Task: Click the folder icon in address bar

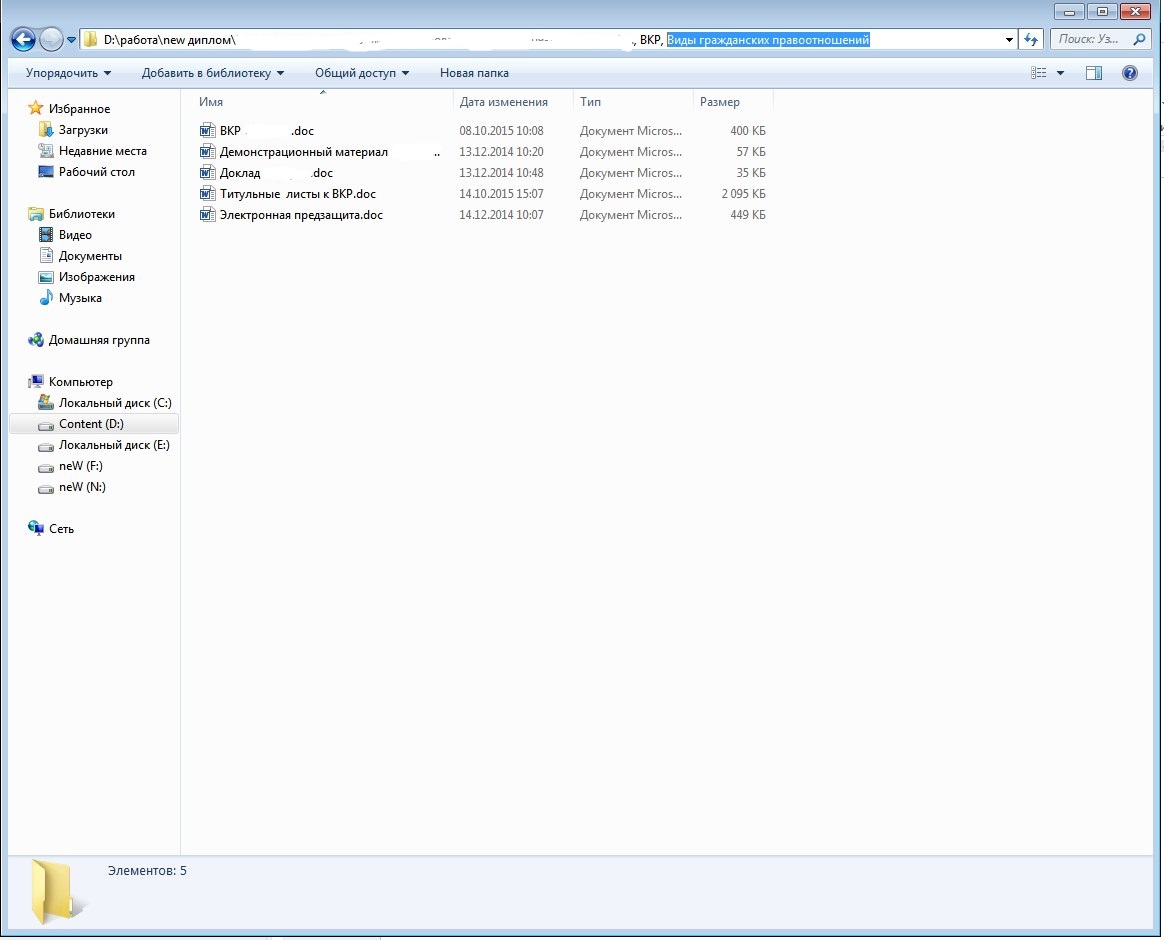Action: [x=91, y=39]
